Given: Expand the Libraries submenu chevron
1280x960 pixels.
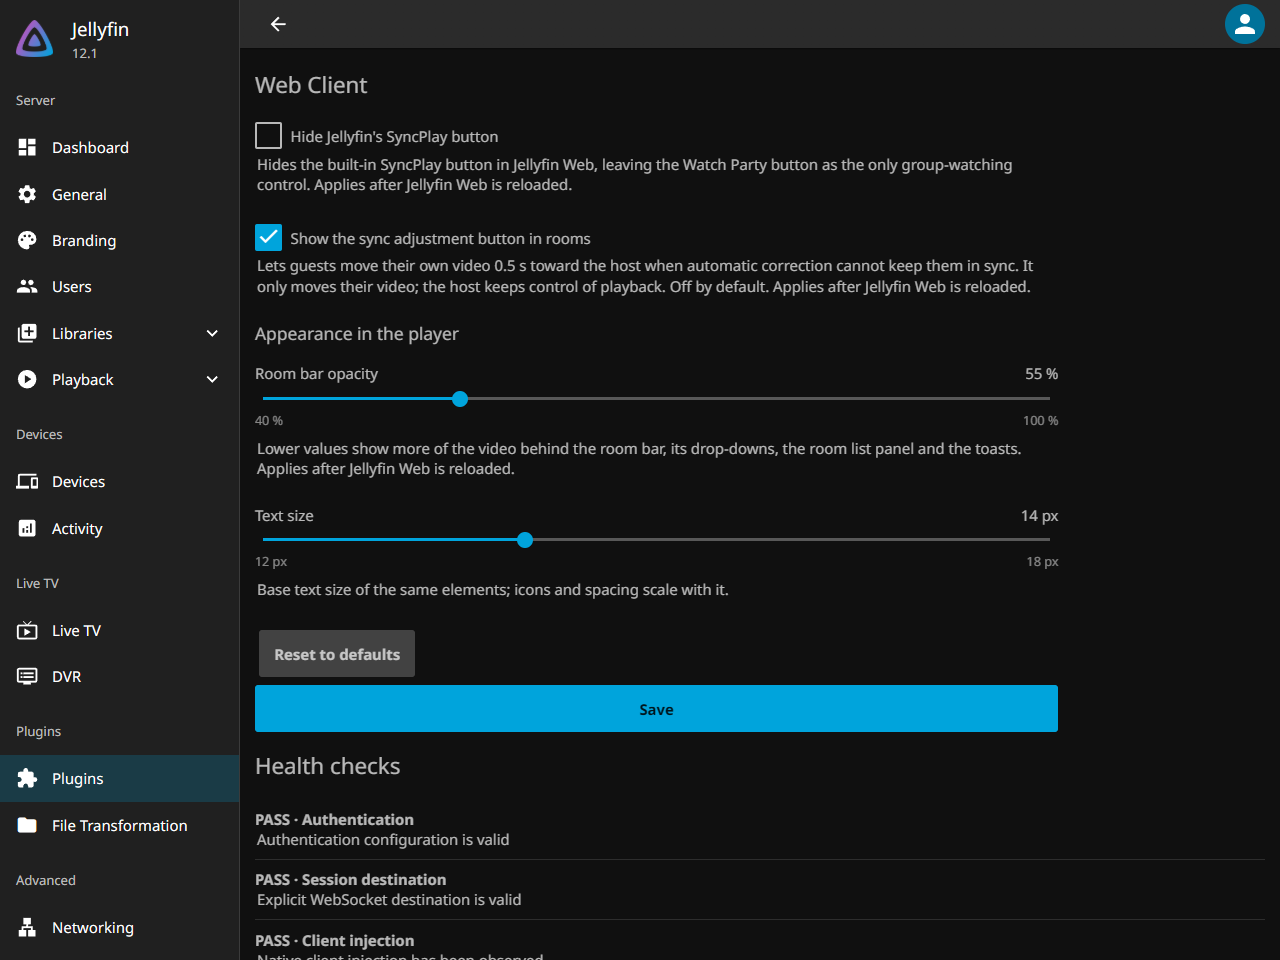Looking at the screenshot, I should [212, 333].
